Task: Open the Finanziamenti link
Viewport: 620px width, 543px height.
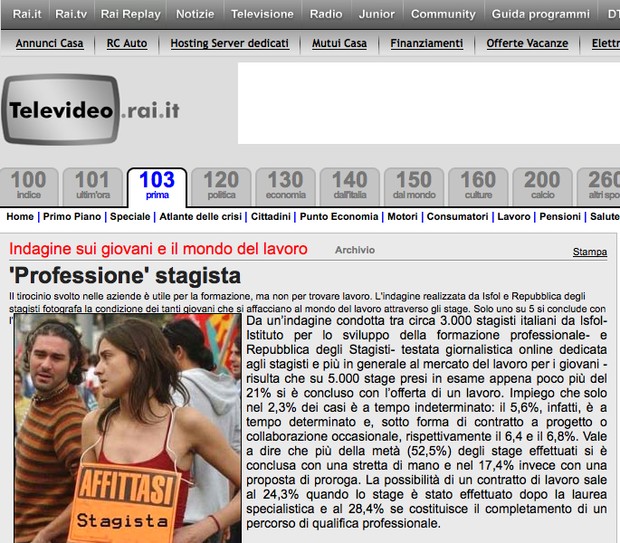Action: pyautogui.click(x=427, y=43)
